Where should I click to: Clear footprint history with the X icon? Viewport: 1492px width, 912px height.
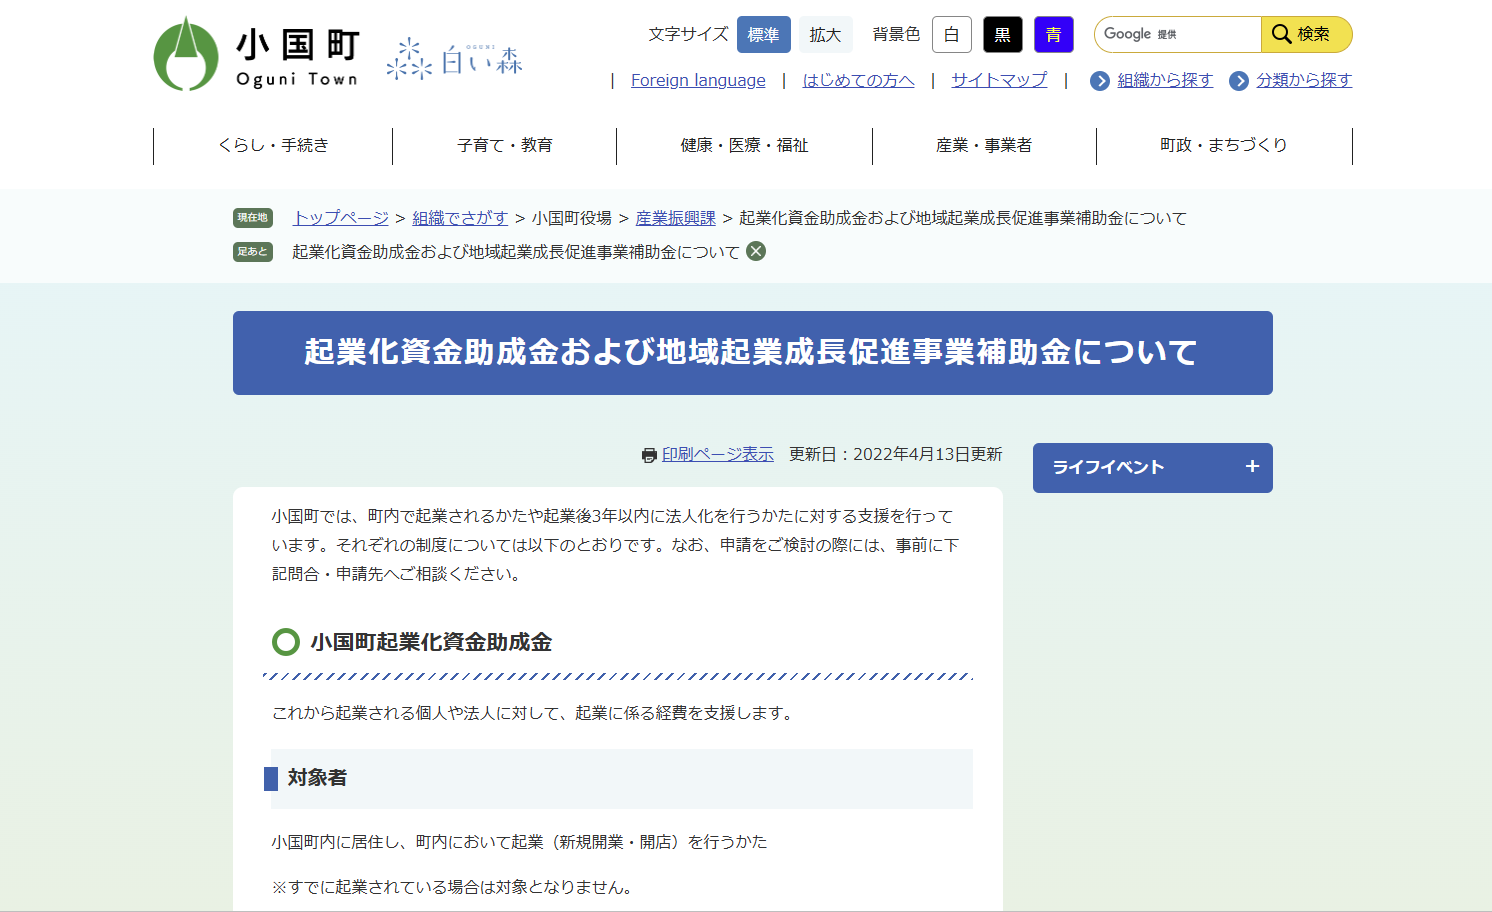pyautogui.click(x=756, y=251)
